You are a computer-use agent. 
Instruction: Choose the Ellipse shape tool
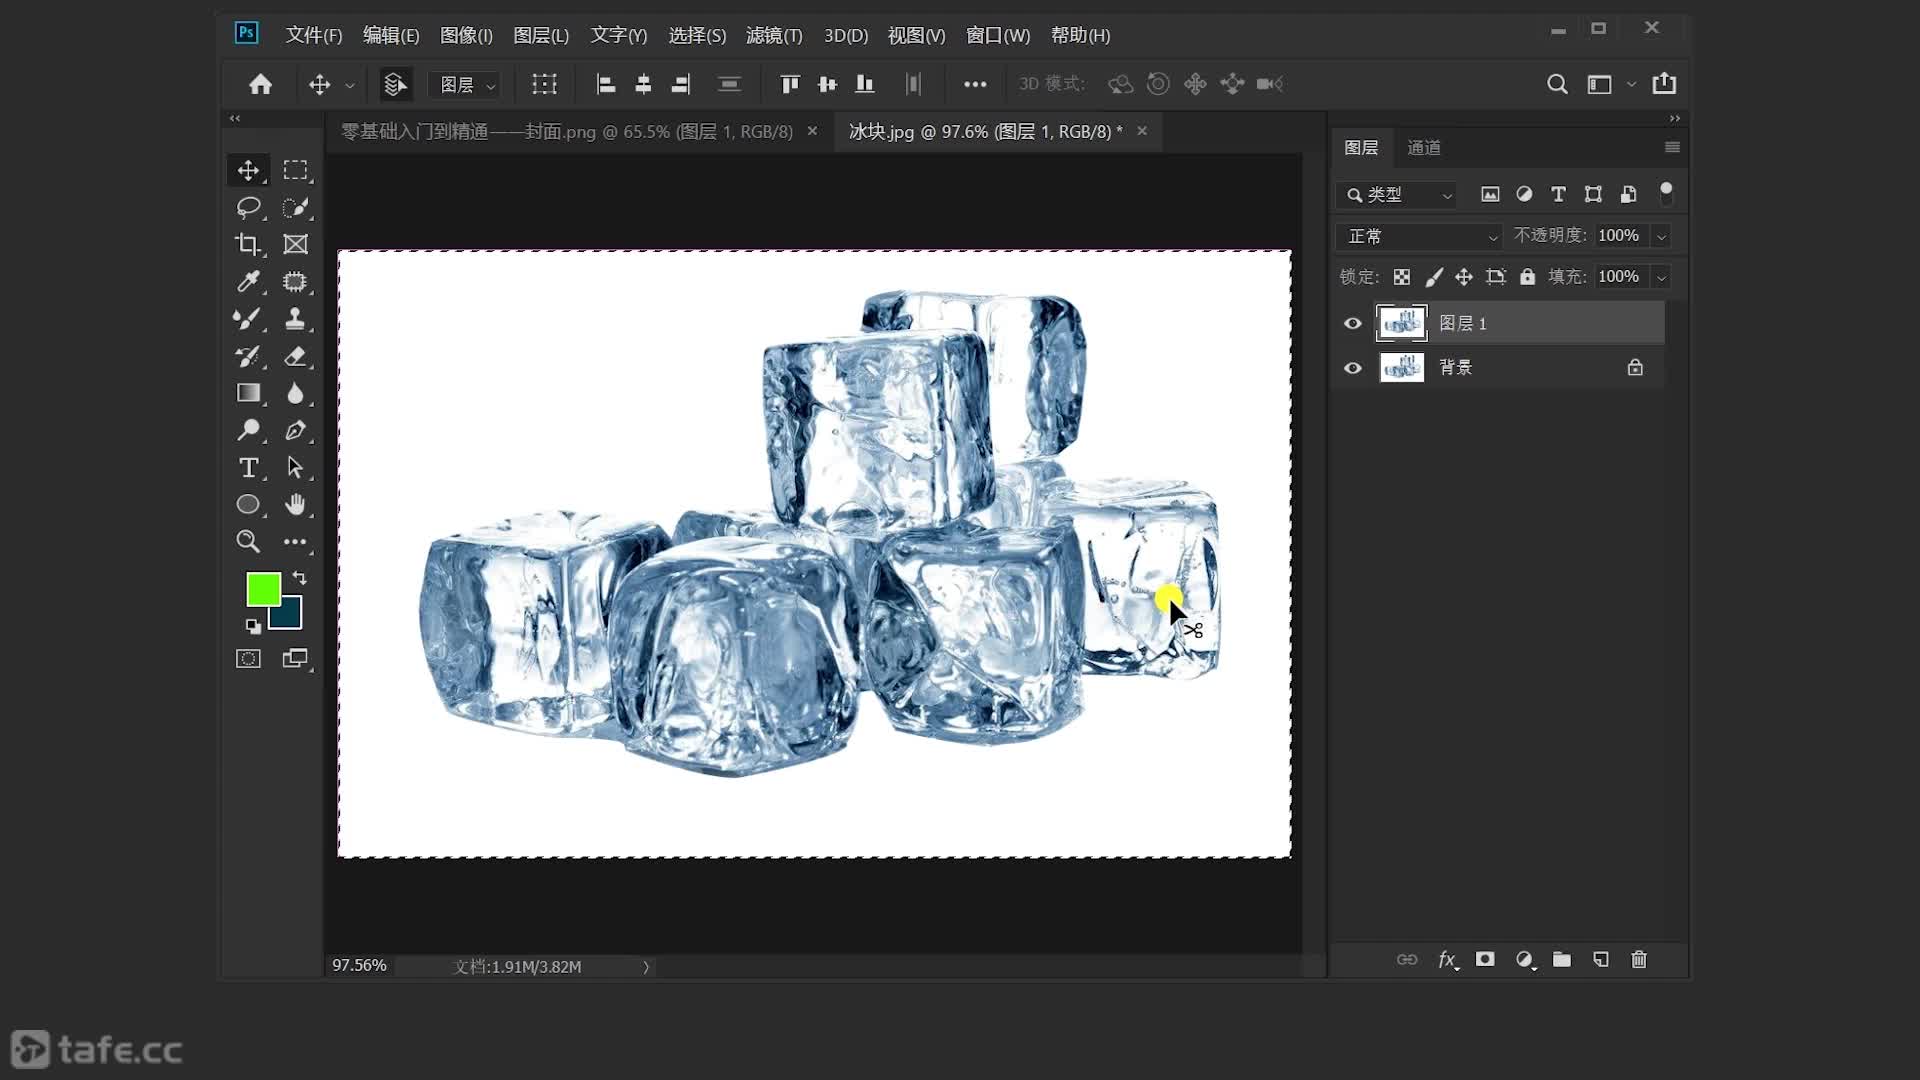pyautogui.click(x=248, y=504)
